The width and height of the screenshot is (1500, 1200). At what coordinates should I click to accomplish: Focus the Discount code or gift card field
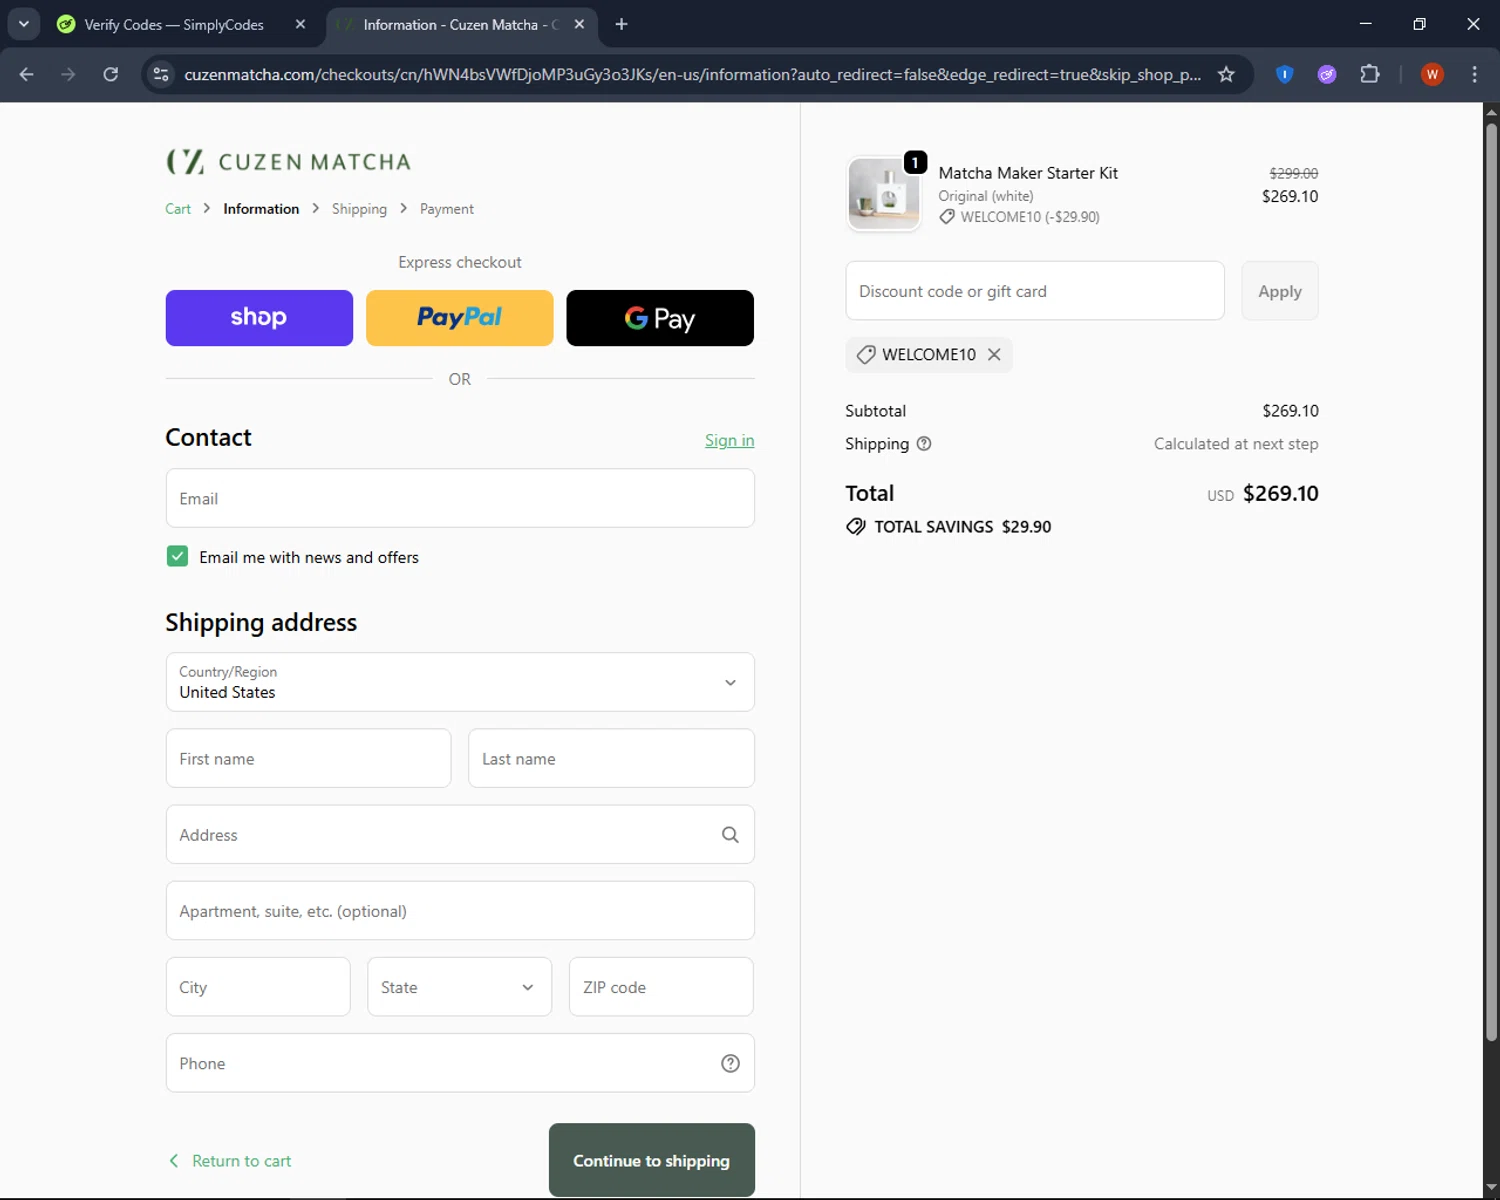click(x=1035, y=291)
